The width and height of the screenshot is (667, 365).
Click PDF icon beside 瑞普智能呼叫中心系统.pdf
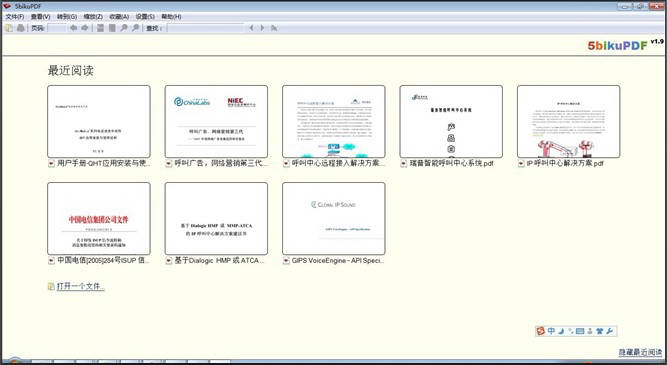click(404, 163)
